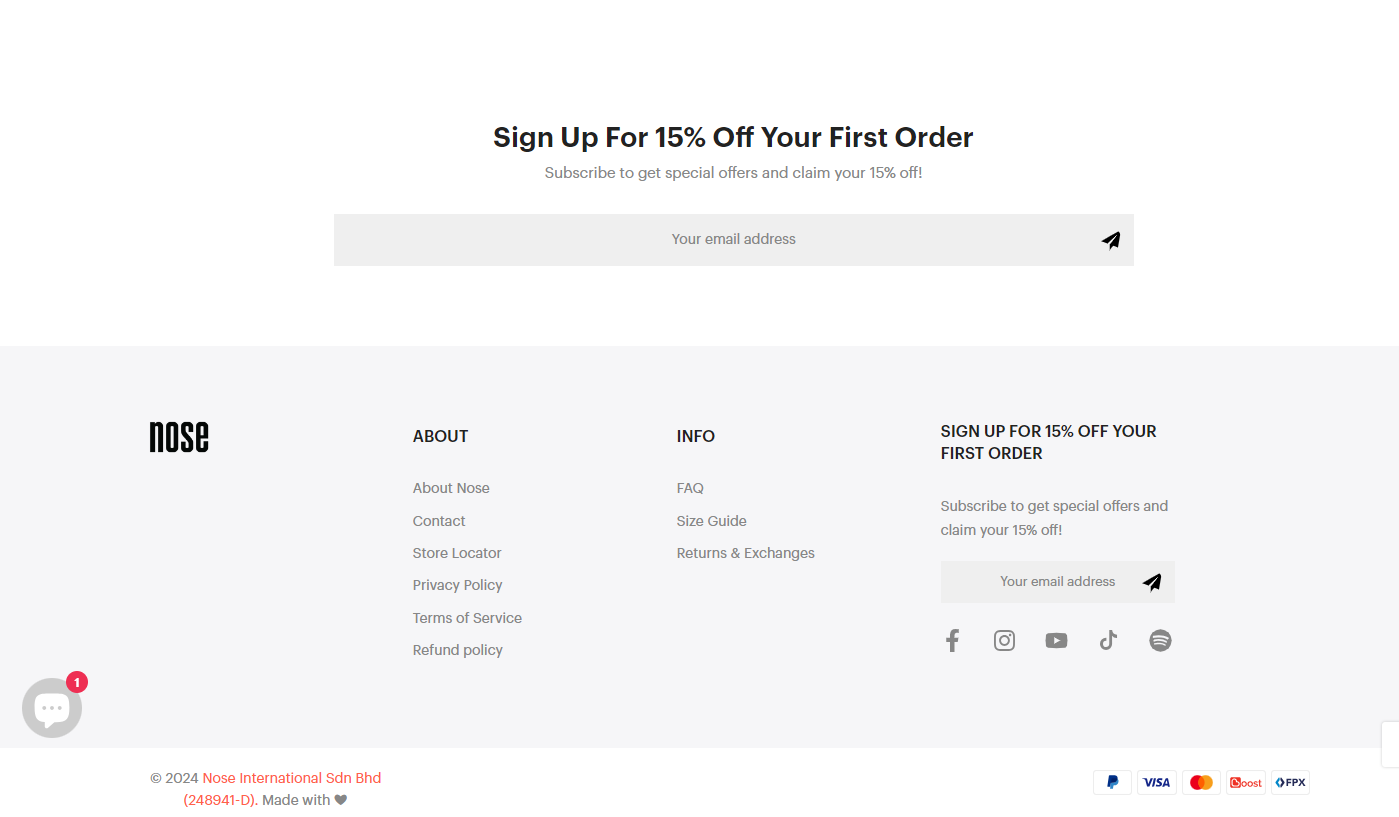The height and width of the screenshot is (817, 1399).
Task: Open the About Nose link
Action: tap(451, 488)
